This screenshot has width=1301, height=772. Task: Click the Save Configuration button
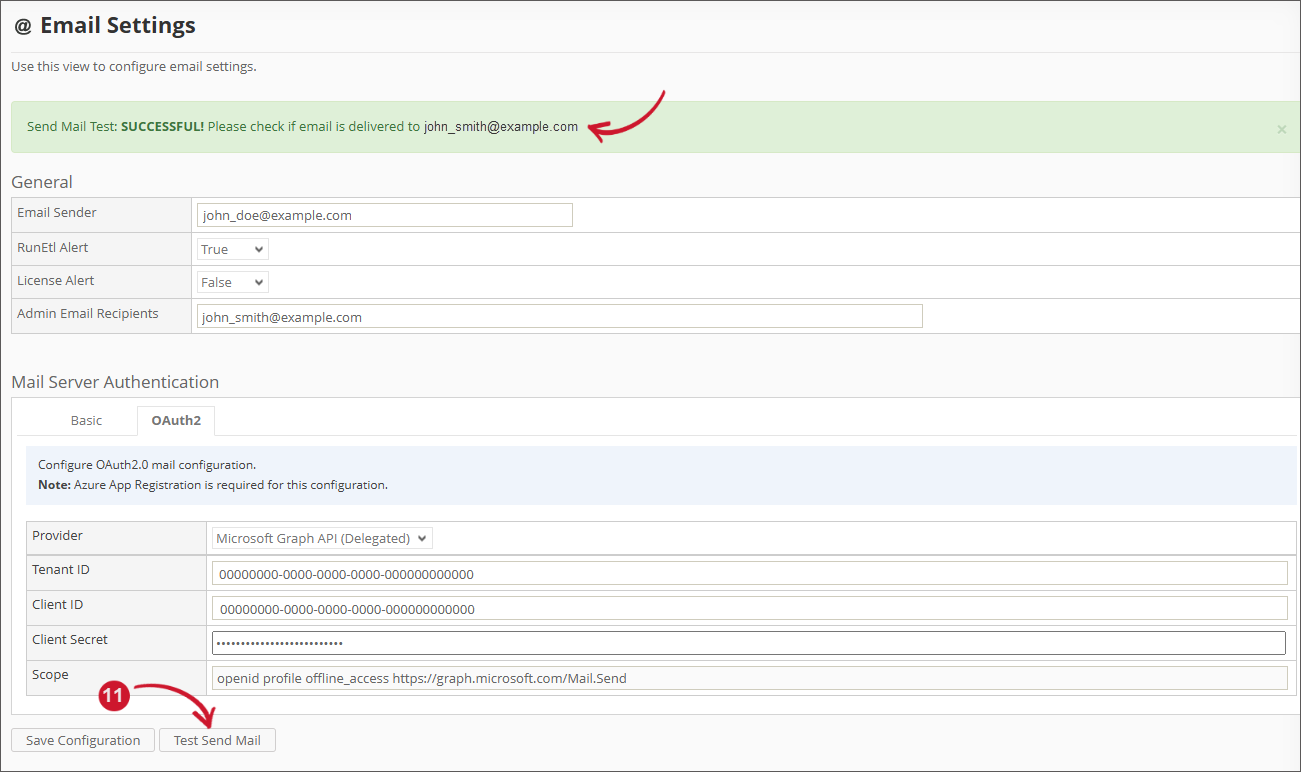point(82,739)
